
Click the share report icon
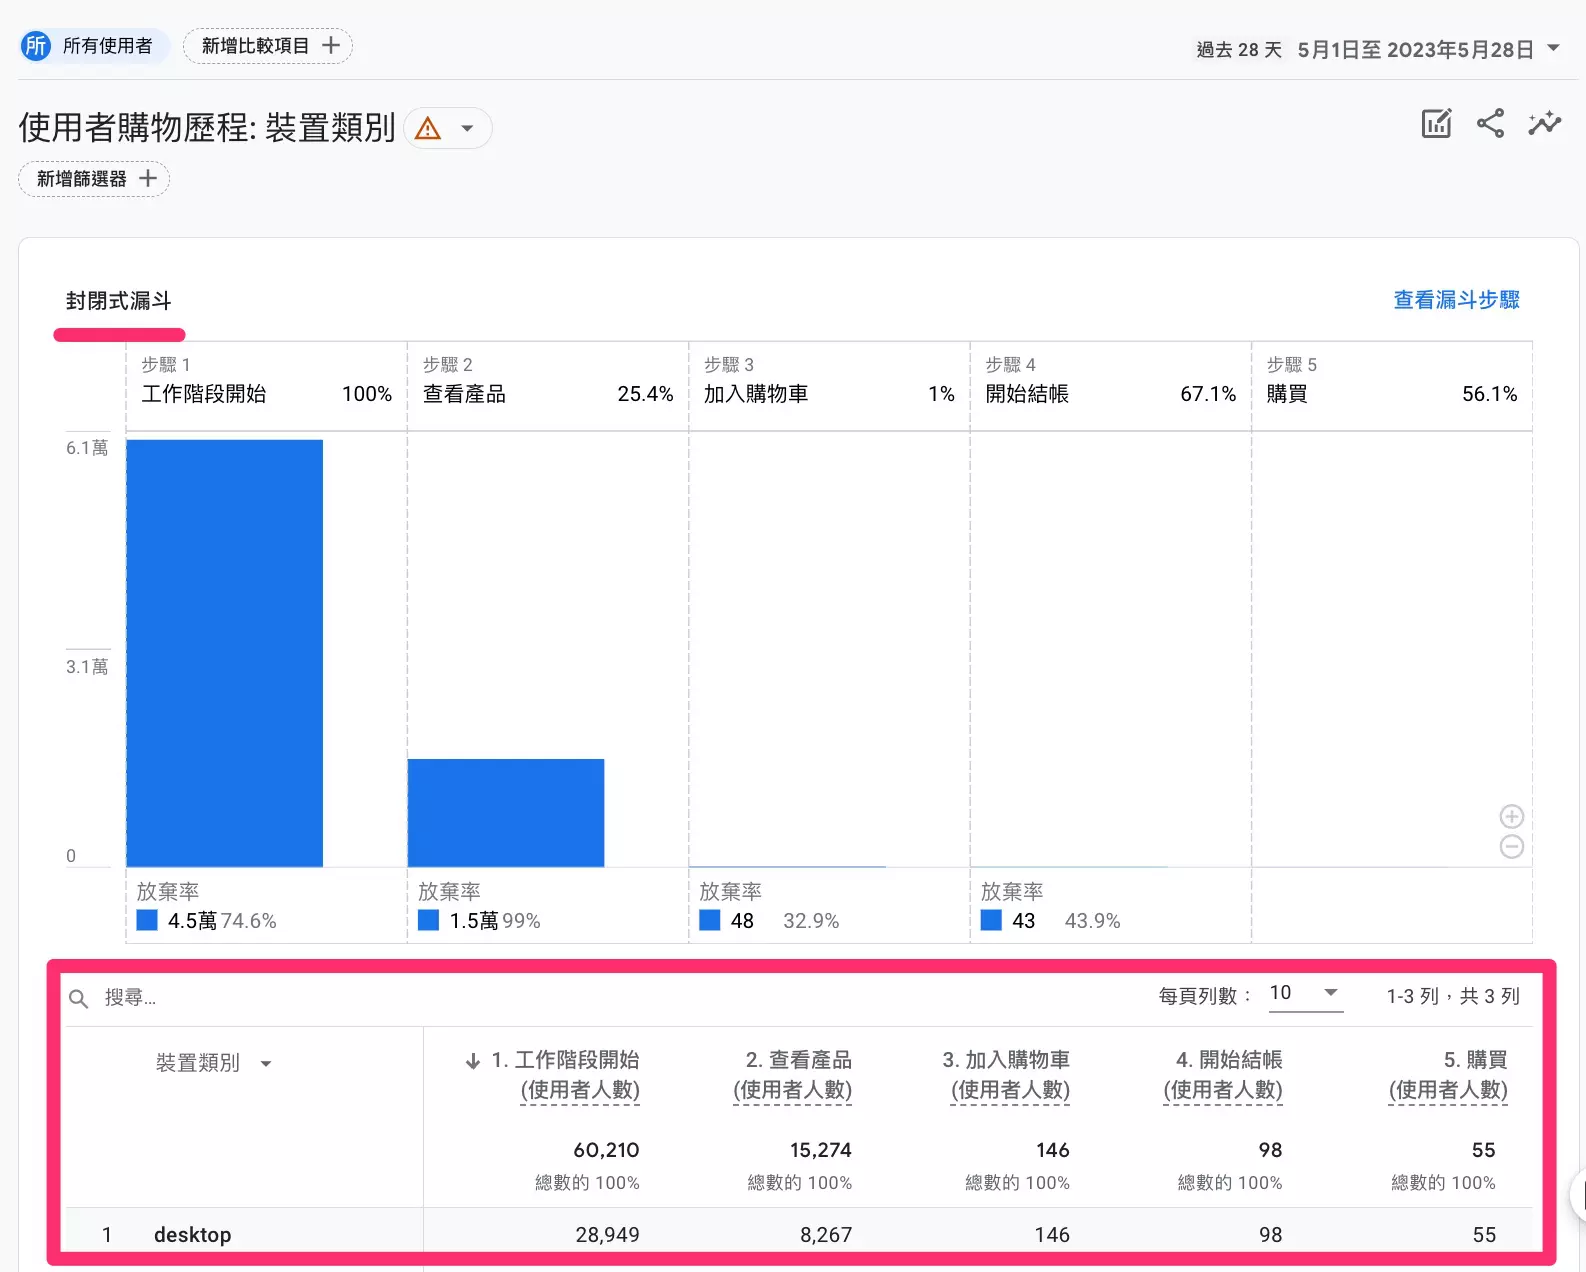pos(1491,123)
